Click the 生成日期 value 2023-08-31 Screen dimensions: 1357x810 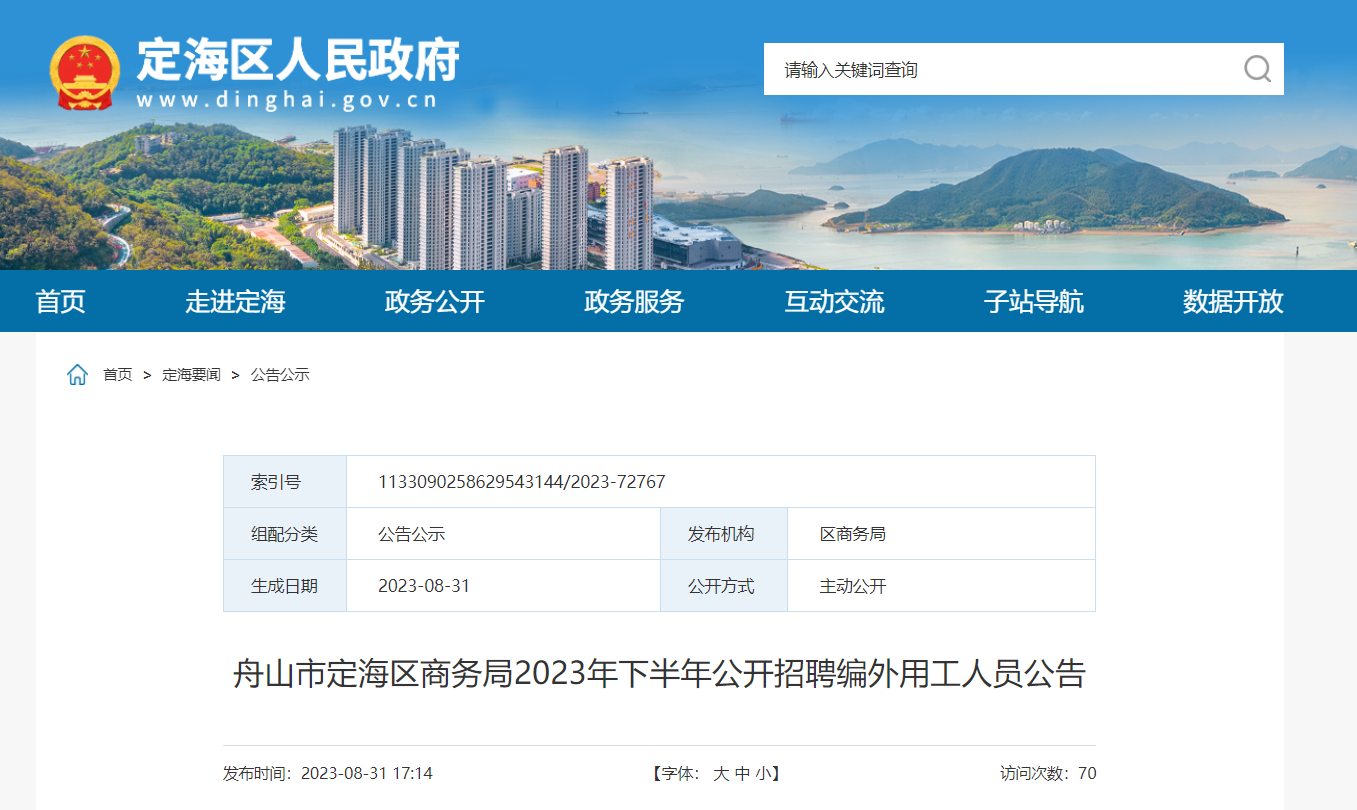click(x=424, y=586)
